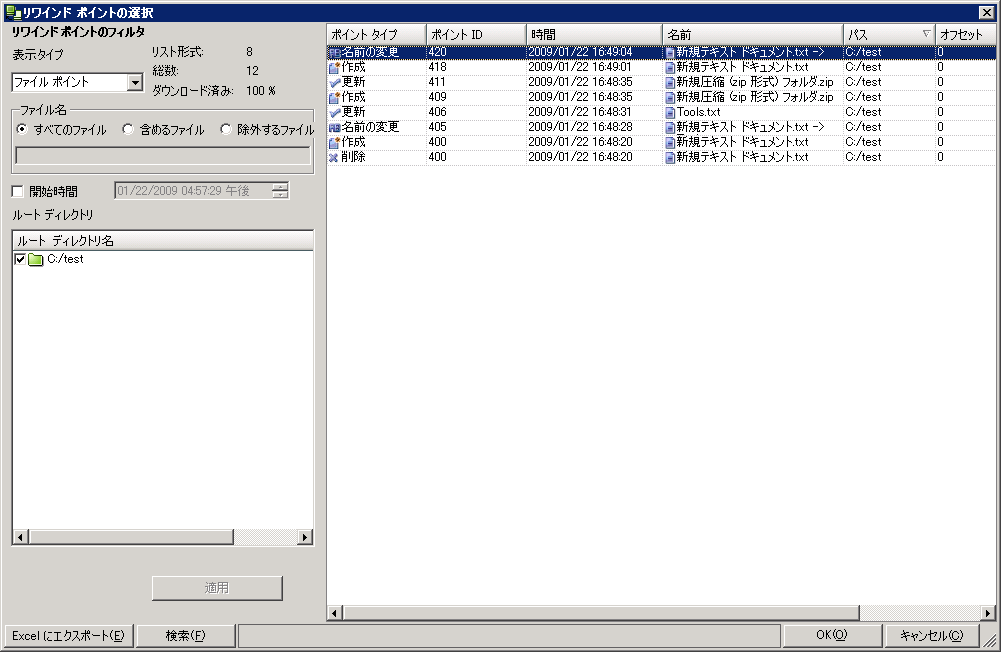1001x652 pixels.
Task: Click the window title bar app icon
Action: (13, 12)
